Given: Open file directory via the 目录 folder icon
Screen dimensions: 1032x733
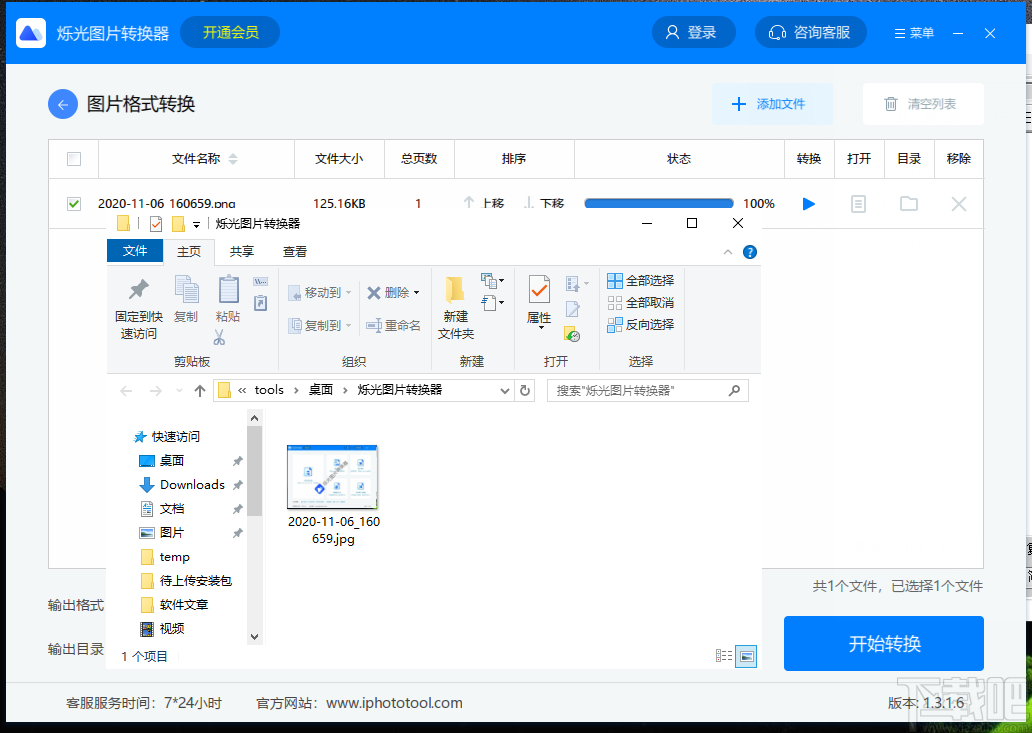Looking at the screenshot, I should [908, 203].
